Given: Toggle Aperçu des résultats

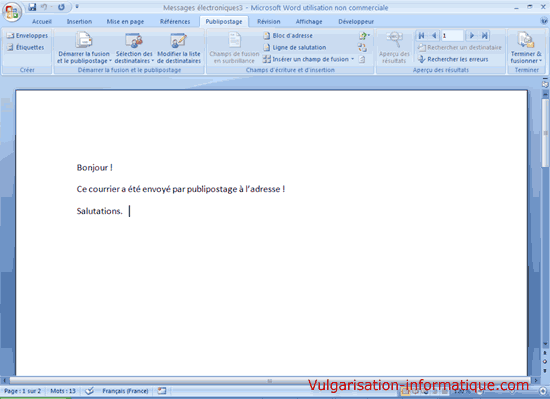Looking at the screenshot, I should pyautogui.click(x=394, y=48).
